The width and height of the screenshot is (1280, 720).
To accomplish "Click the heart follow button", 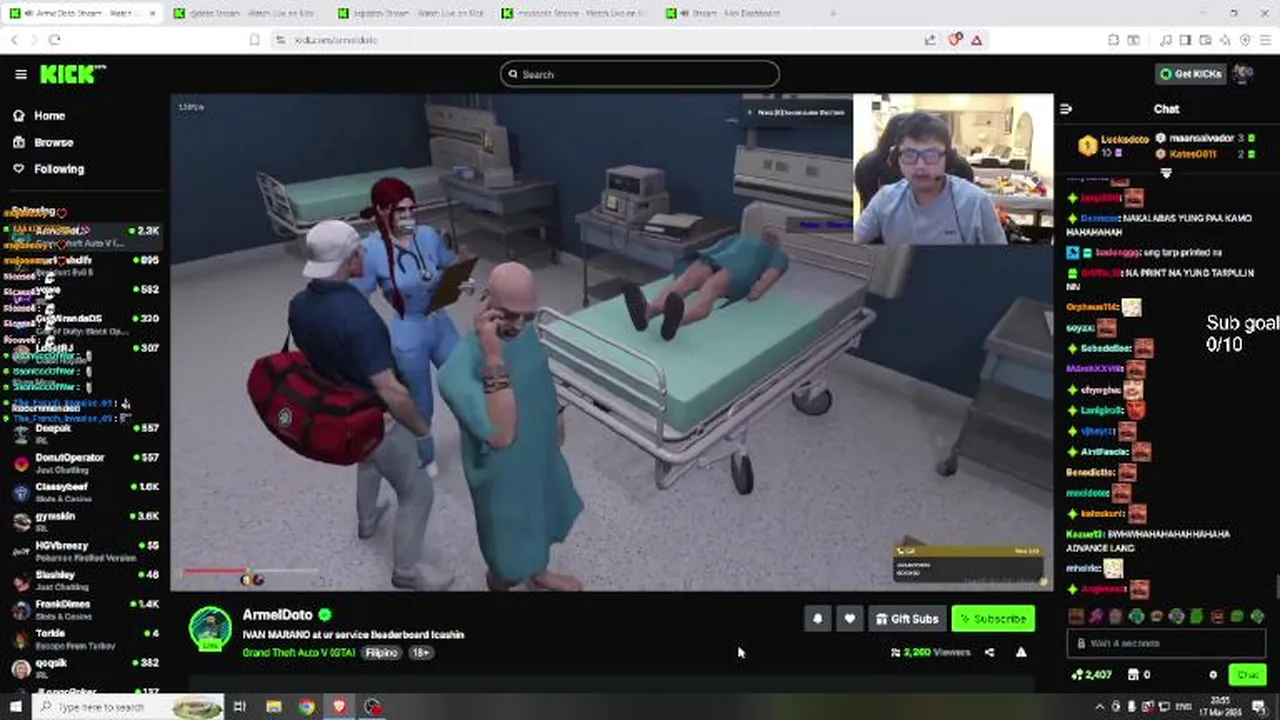I will [x=849, y=619].
